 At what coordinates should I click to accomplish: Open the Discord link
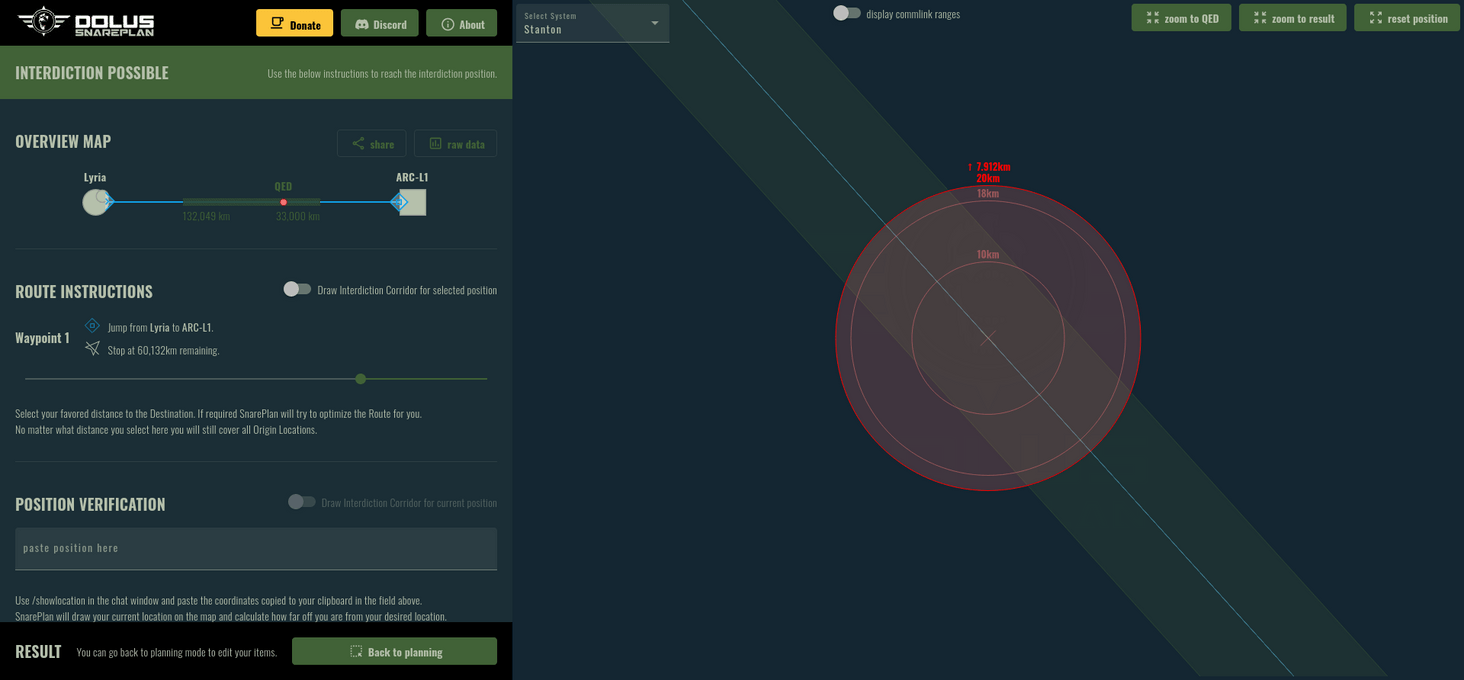point(379,23)
